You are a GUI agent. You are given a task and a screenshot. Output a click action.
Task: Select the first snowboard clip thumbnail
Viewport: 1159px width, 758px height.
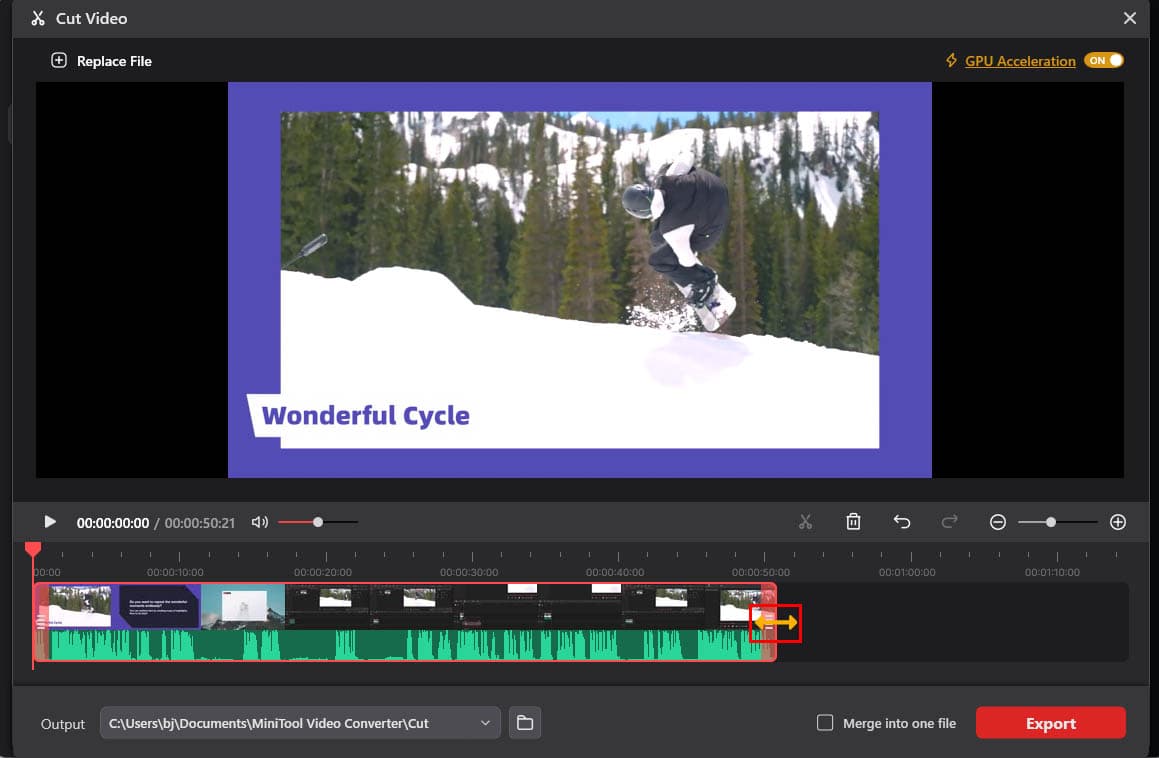pos(80,606)
